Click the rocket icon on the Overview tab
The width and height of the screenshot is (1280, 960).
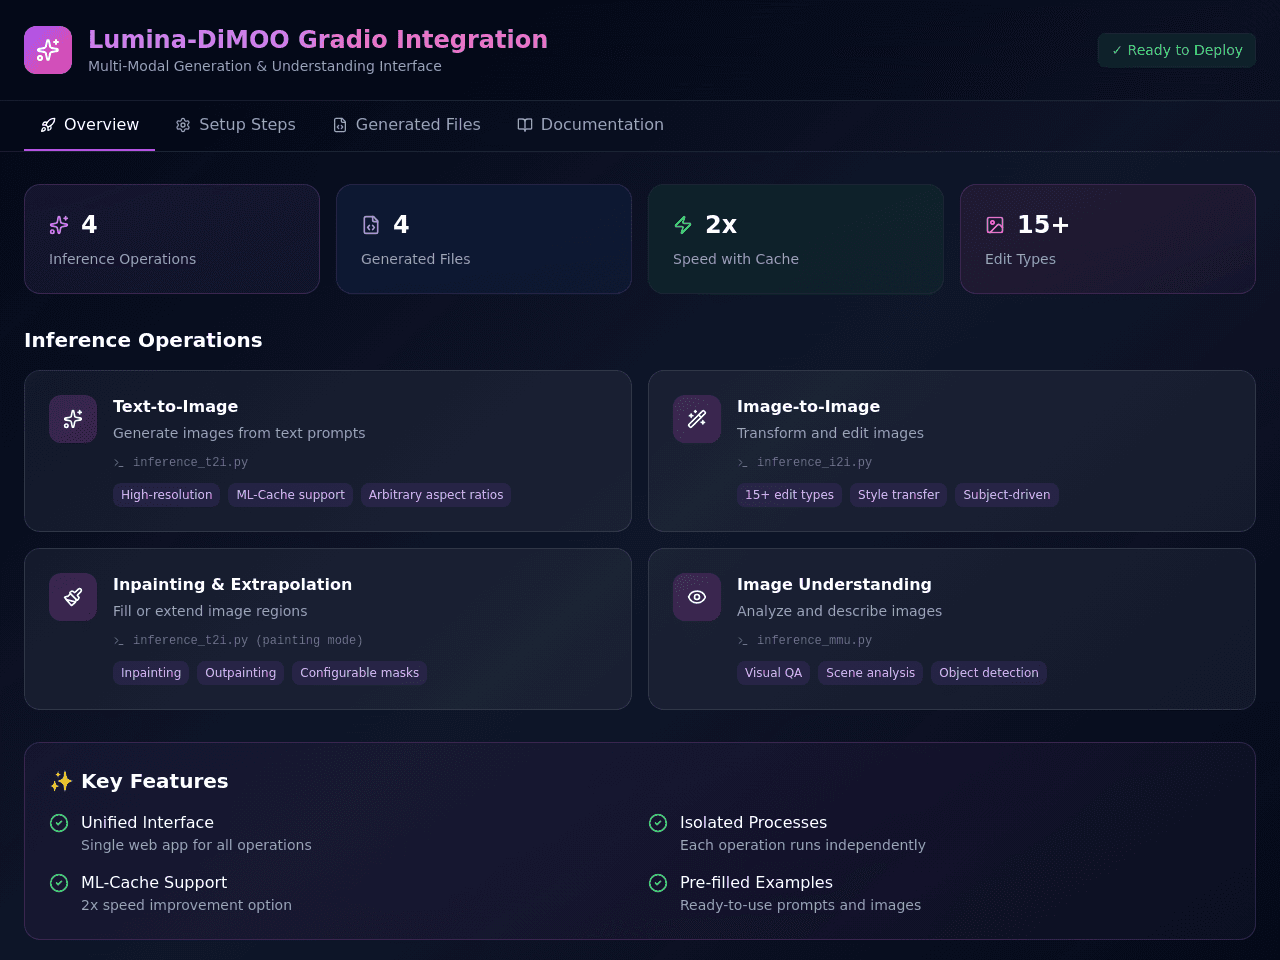click(x=48, y=125)
